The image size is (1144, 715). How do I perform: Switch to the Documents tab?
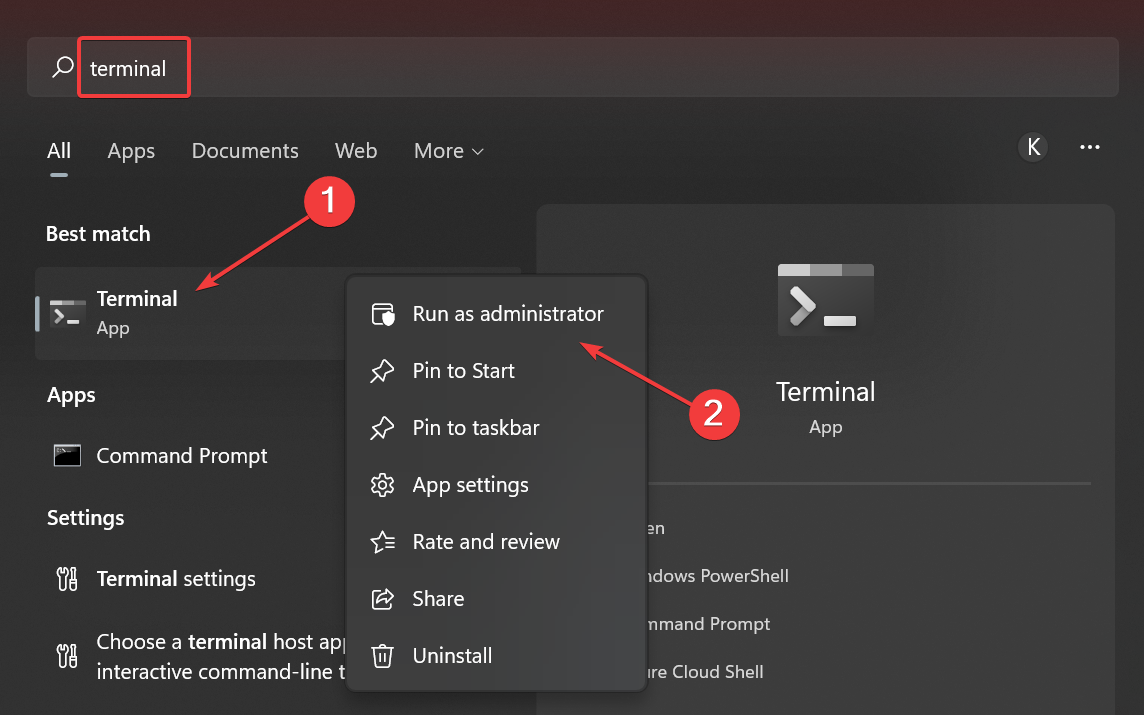click(x=244, y=151)
